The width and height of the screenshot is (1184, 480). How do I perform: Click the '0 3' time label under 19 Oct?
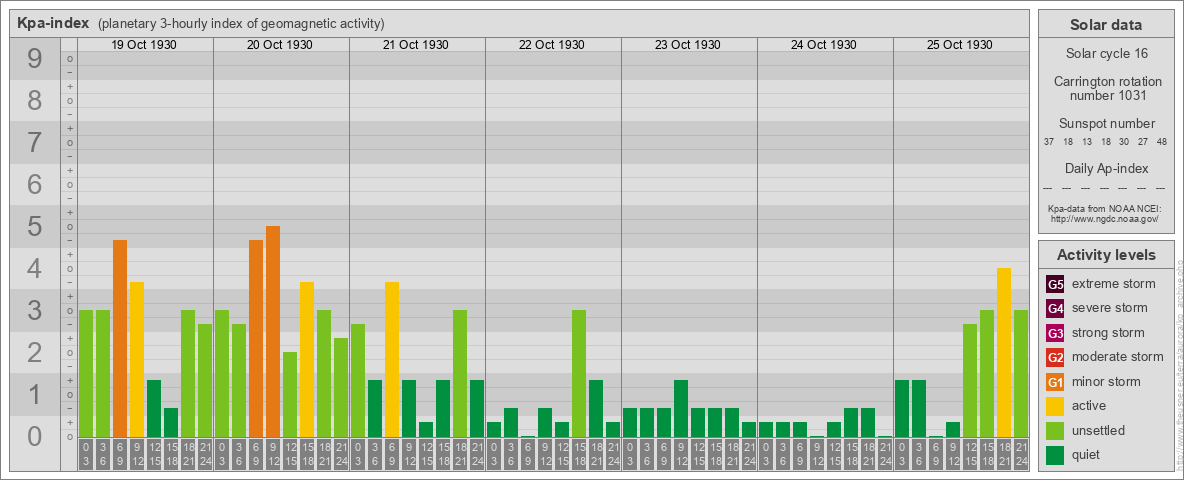coord(86,455)
